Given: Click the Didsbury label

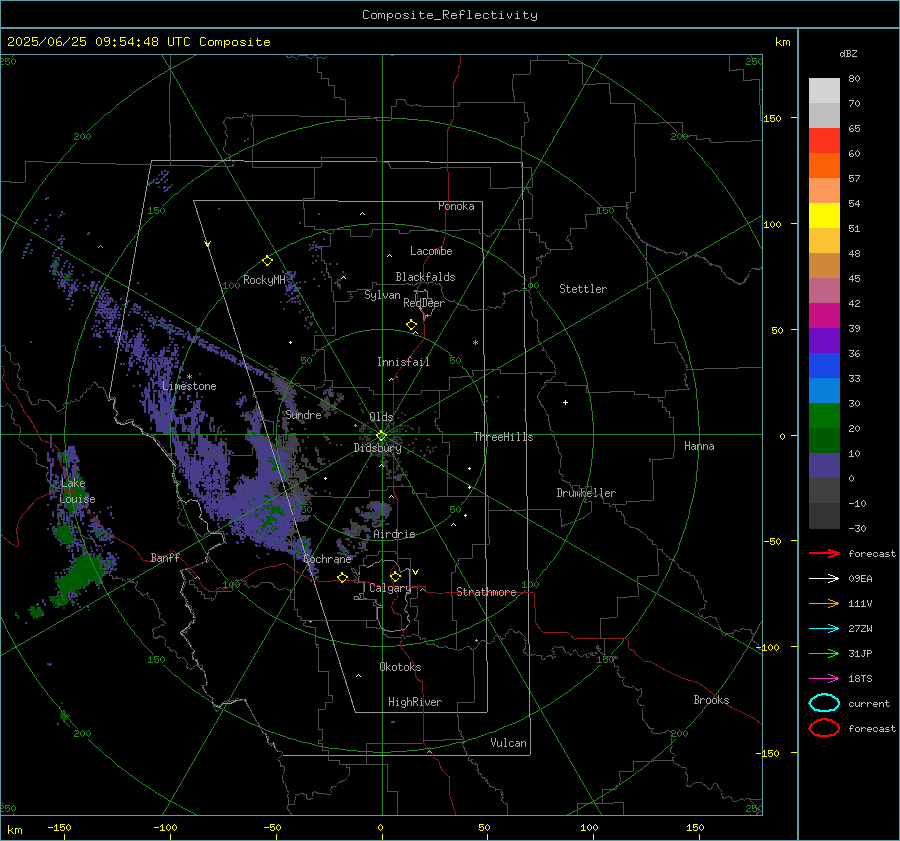Looking at the screenshot, I should (377, 448).
